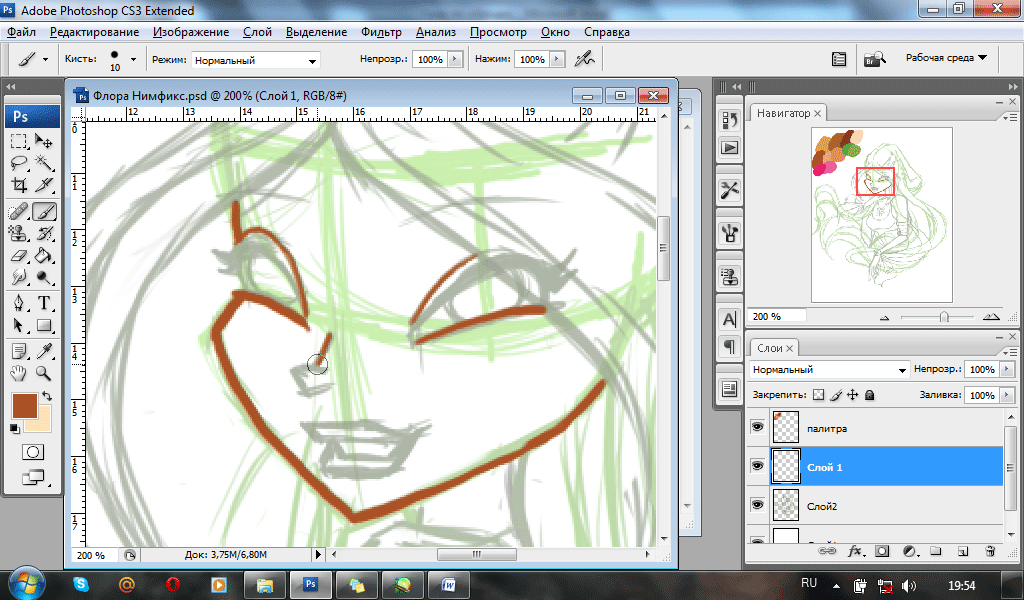Open the brush Режим blending dropdown

tap(255, 60)
